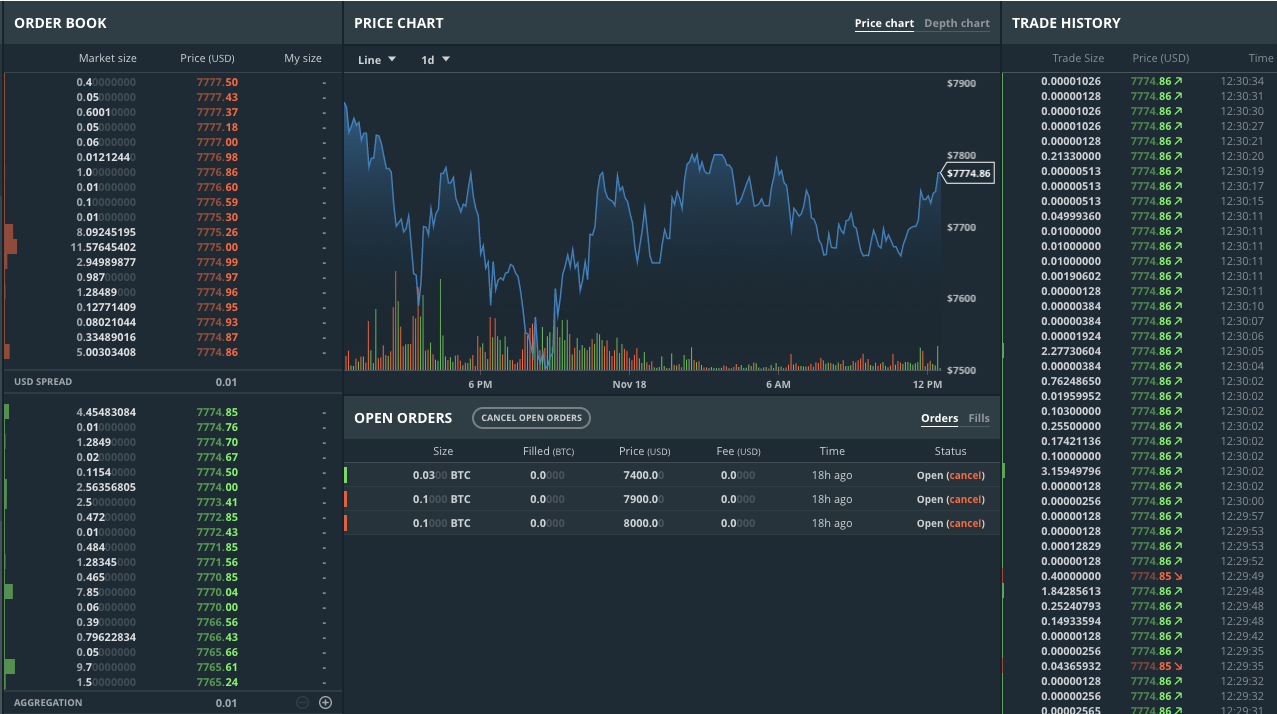Increase aggregation with the plus icon

click(325, 703)
